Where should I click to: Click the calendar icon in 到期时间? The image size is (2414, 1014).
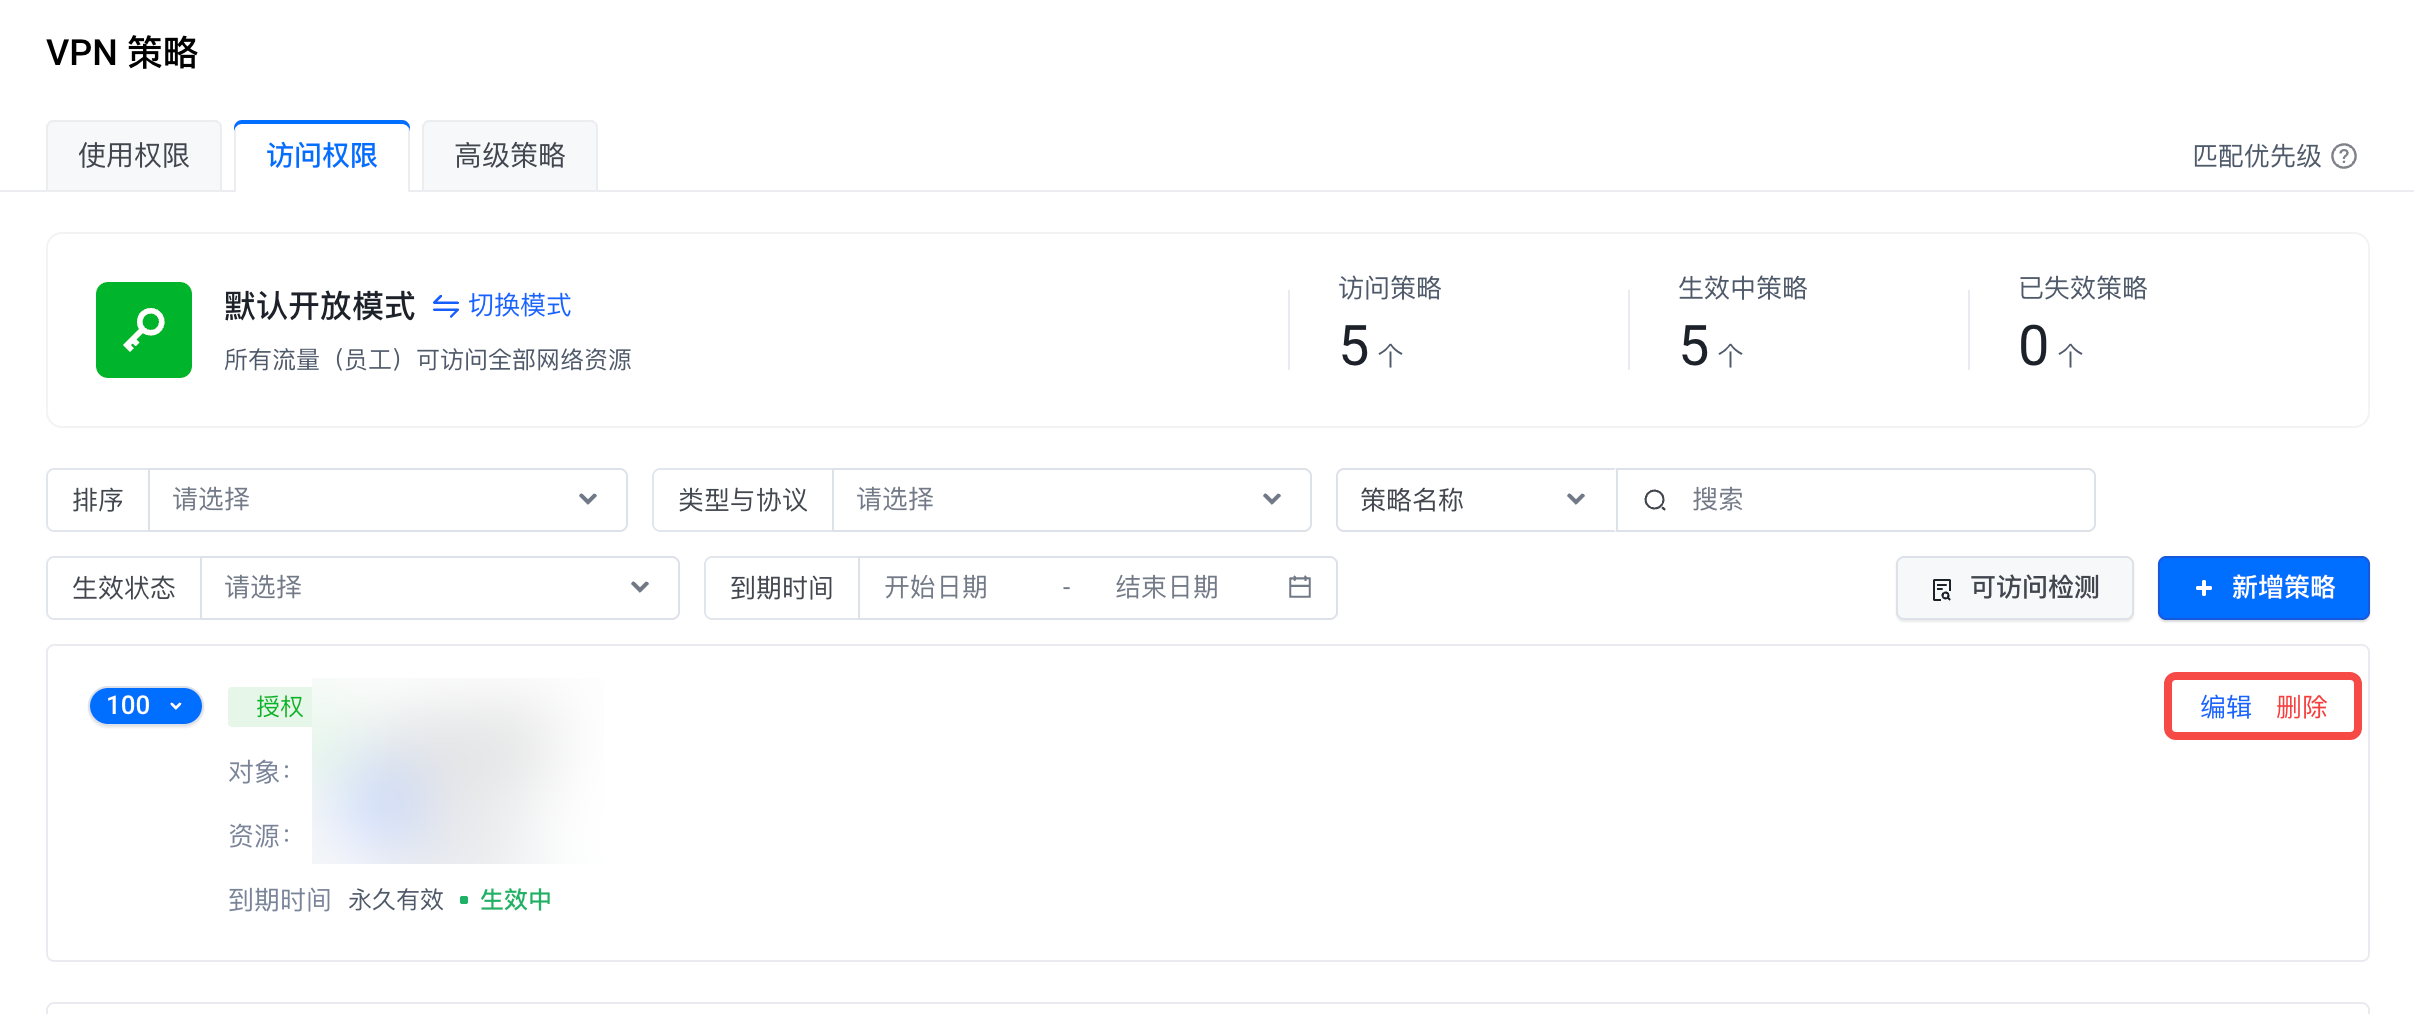(1299, 587)
